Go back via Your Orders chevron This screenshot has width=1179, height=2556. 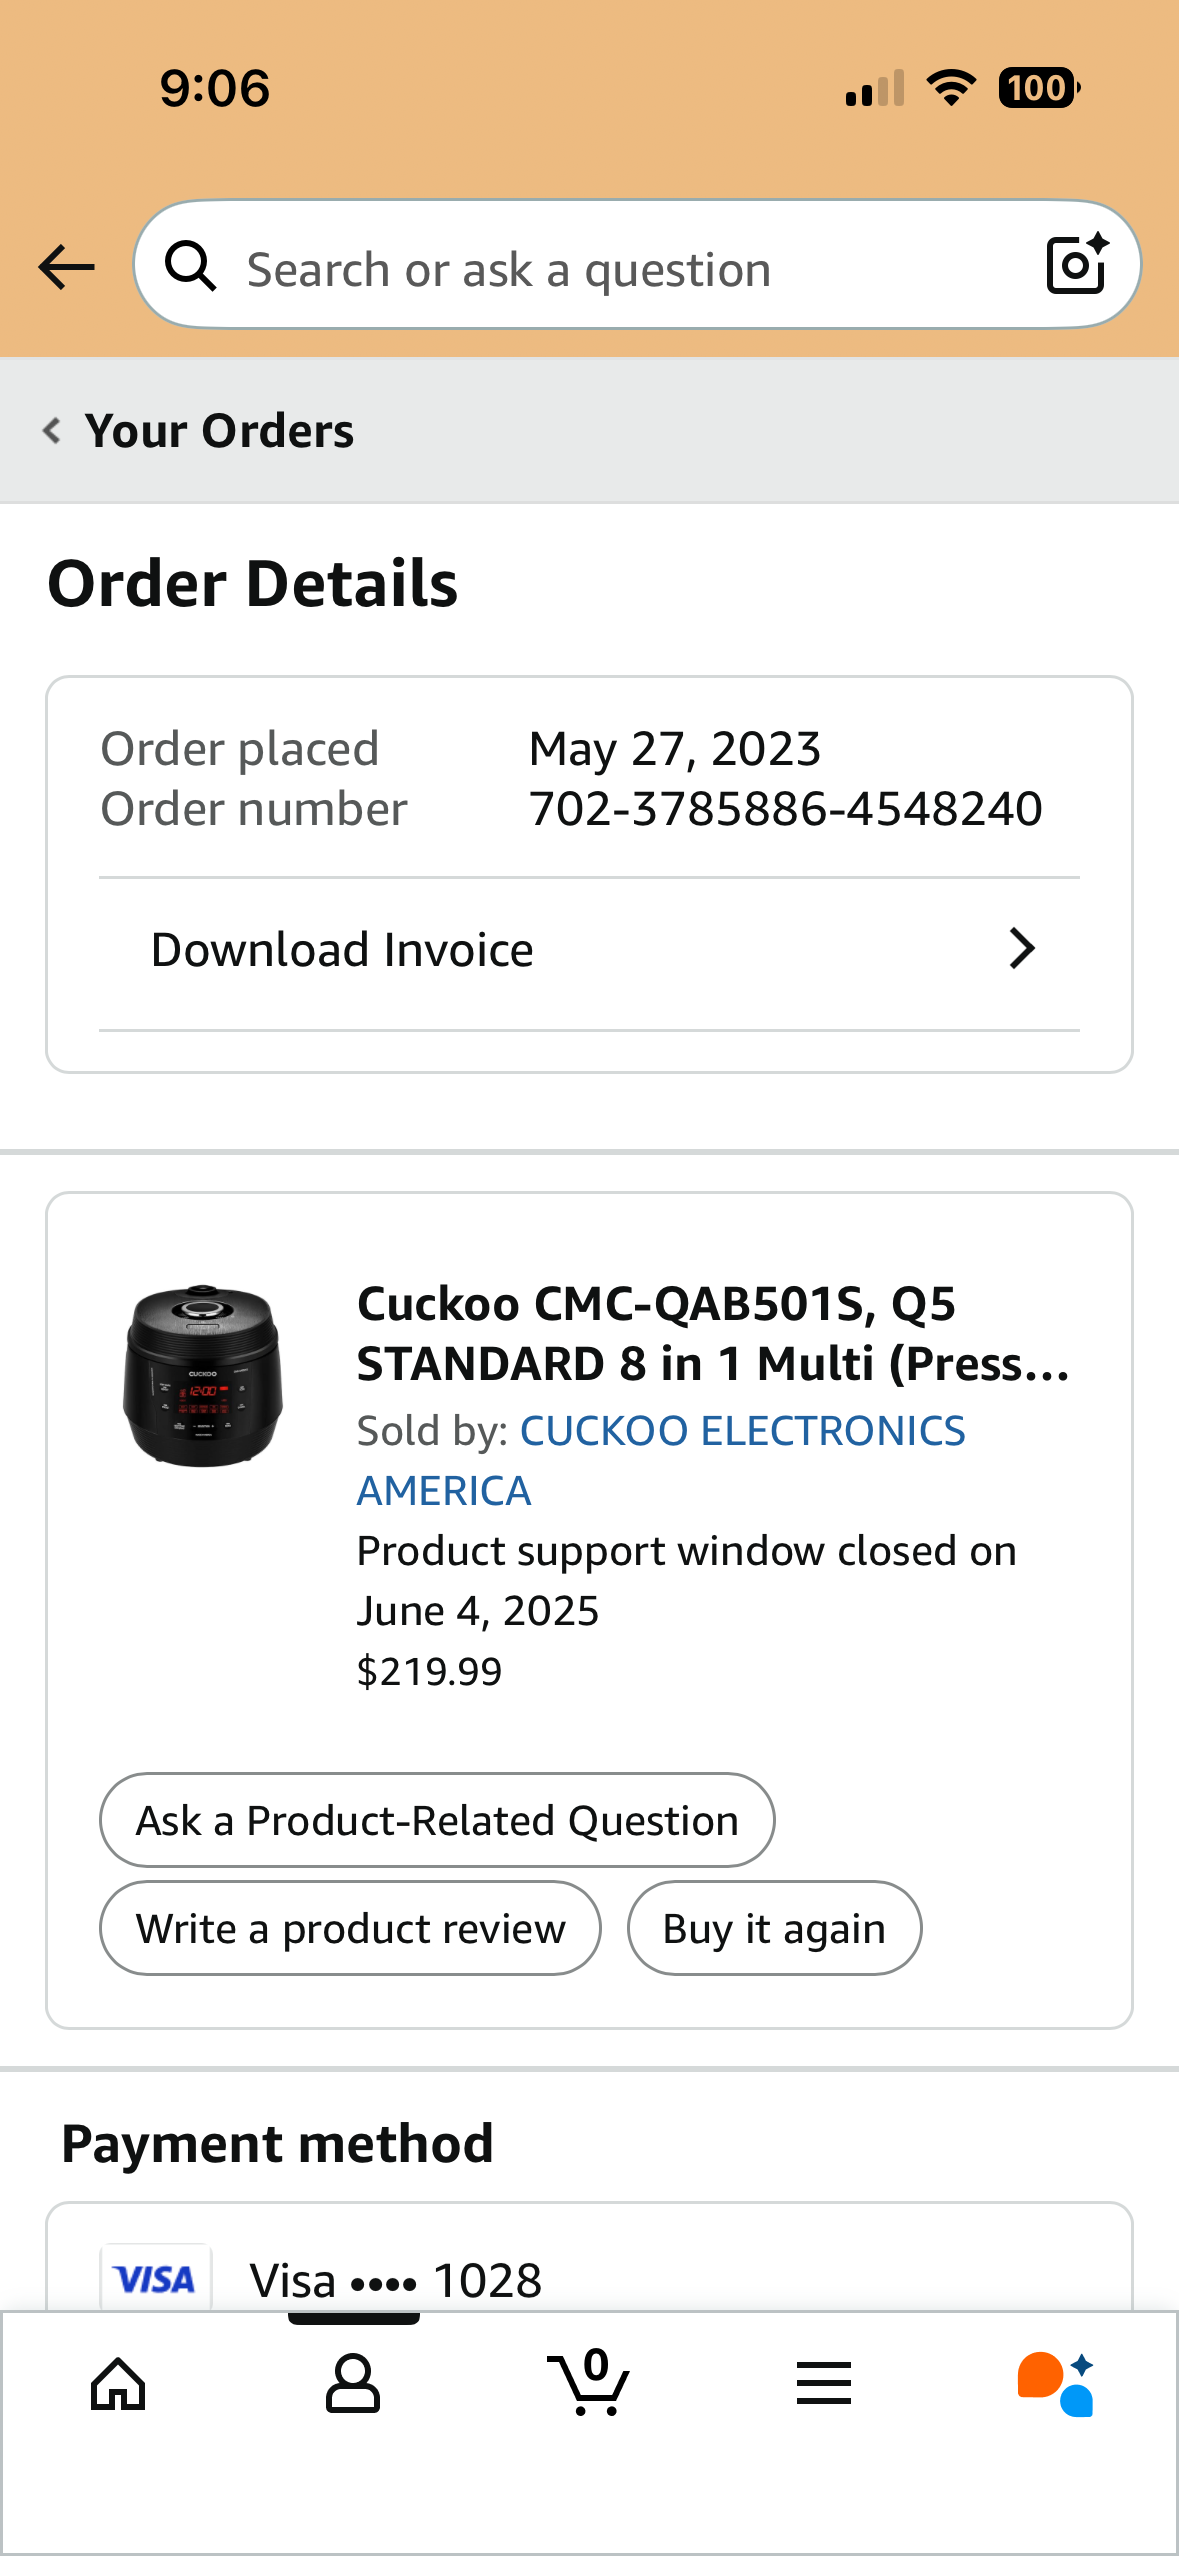point(52,431)
